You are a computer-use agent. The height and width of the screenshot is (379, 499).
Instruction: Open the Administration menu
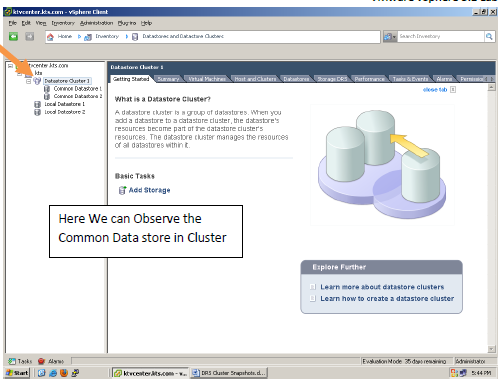tap(96, 23)
